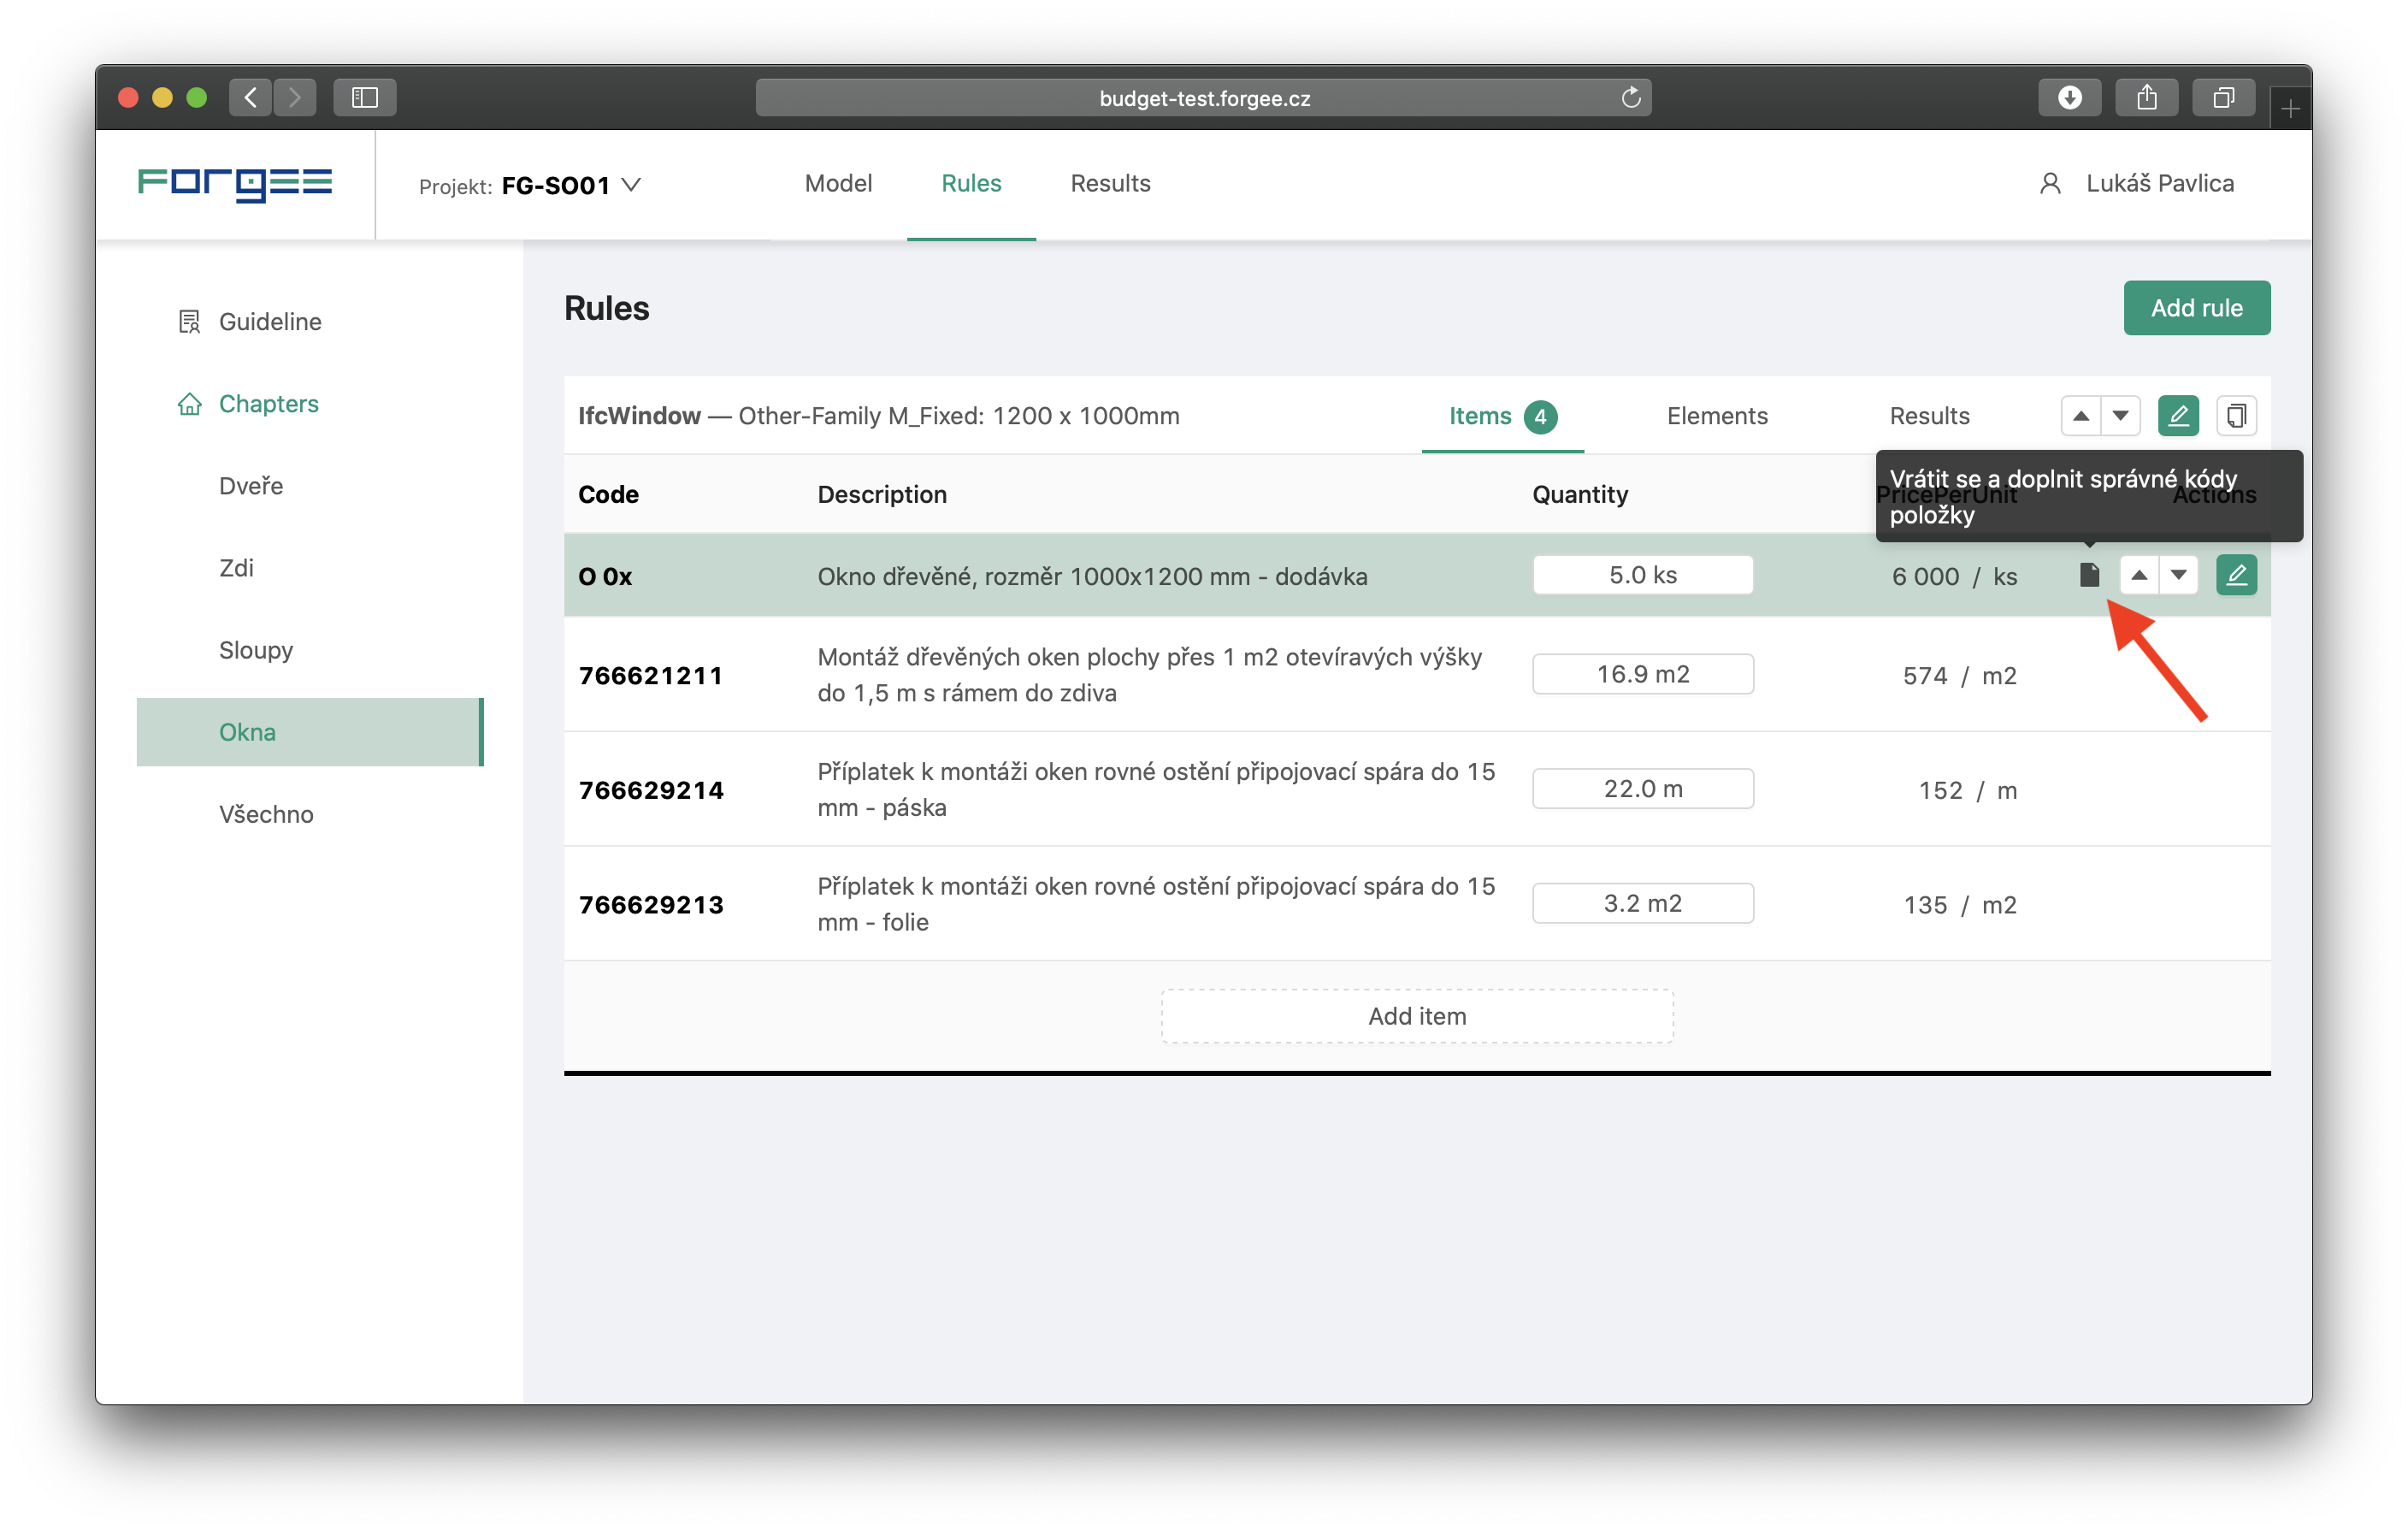The image size is (2408, 1531).
Task: Switch to the top Results tab
Action: point(1110,184)
